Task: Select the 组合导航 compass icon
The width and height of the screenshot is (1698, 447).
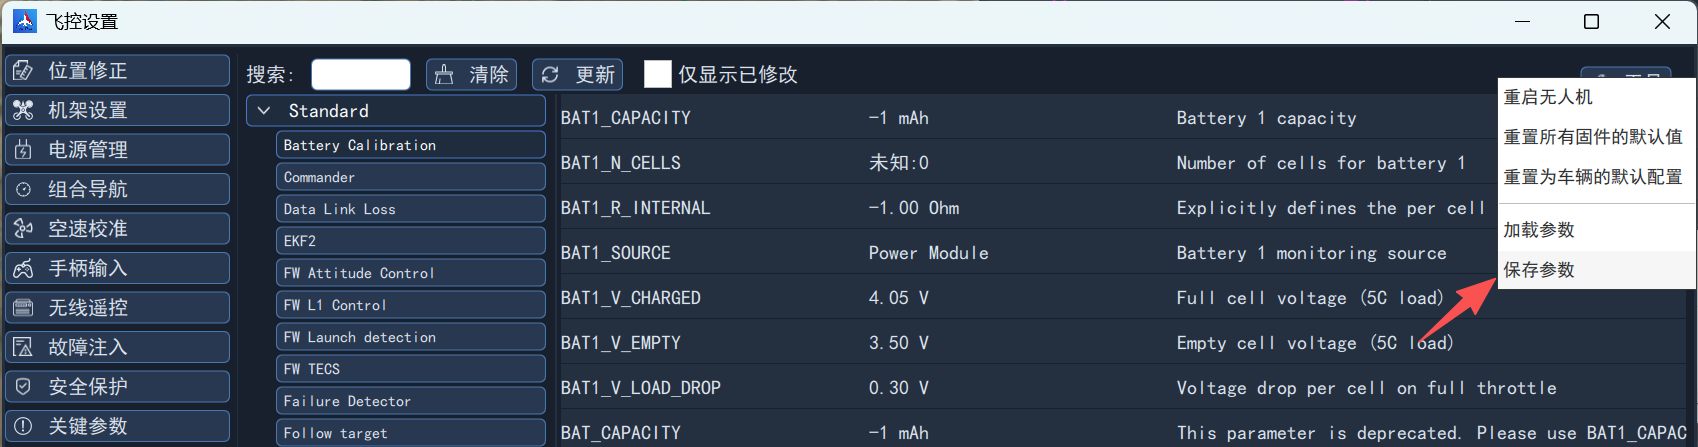Action: pyautogui.click(x=23, y=189)
